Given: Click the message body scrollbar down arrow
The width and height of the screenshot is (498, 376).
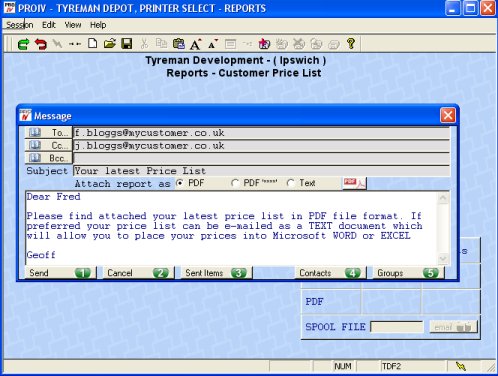Looking at the screenshot, I should tap(443, 259).
